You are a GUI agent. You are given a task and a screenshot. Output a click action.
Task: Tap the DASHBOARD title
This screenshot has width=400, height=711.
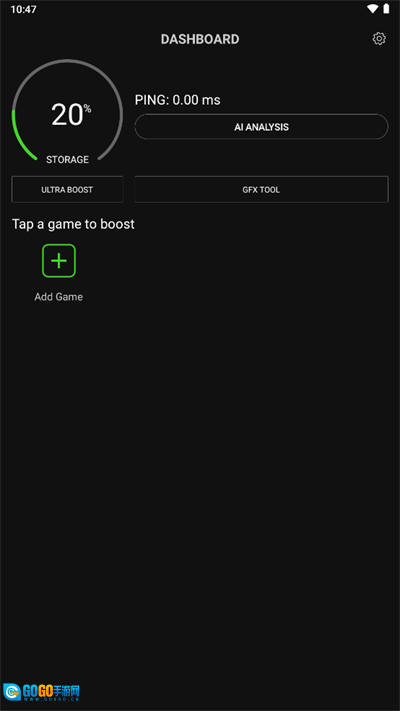pos(200,39)
